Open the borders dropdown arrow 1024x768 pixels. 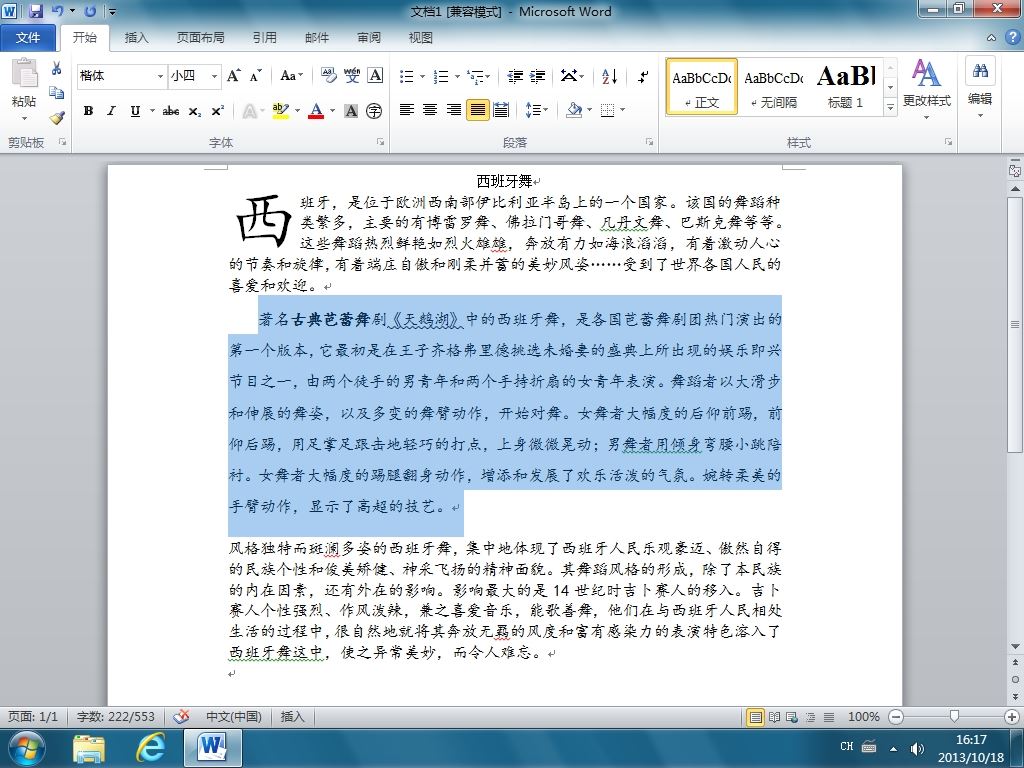(x=623, y=110)
